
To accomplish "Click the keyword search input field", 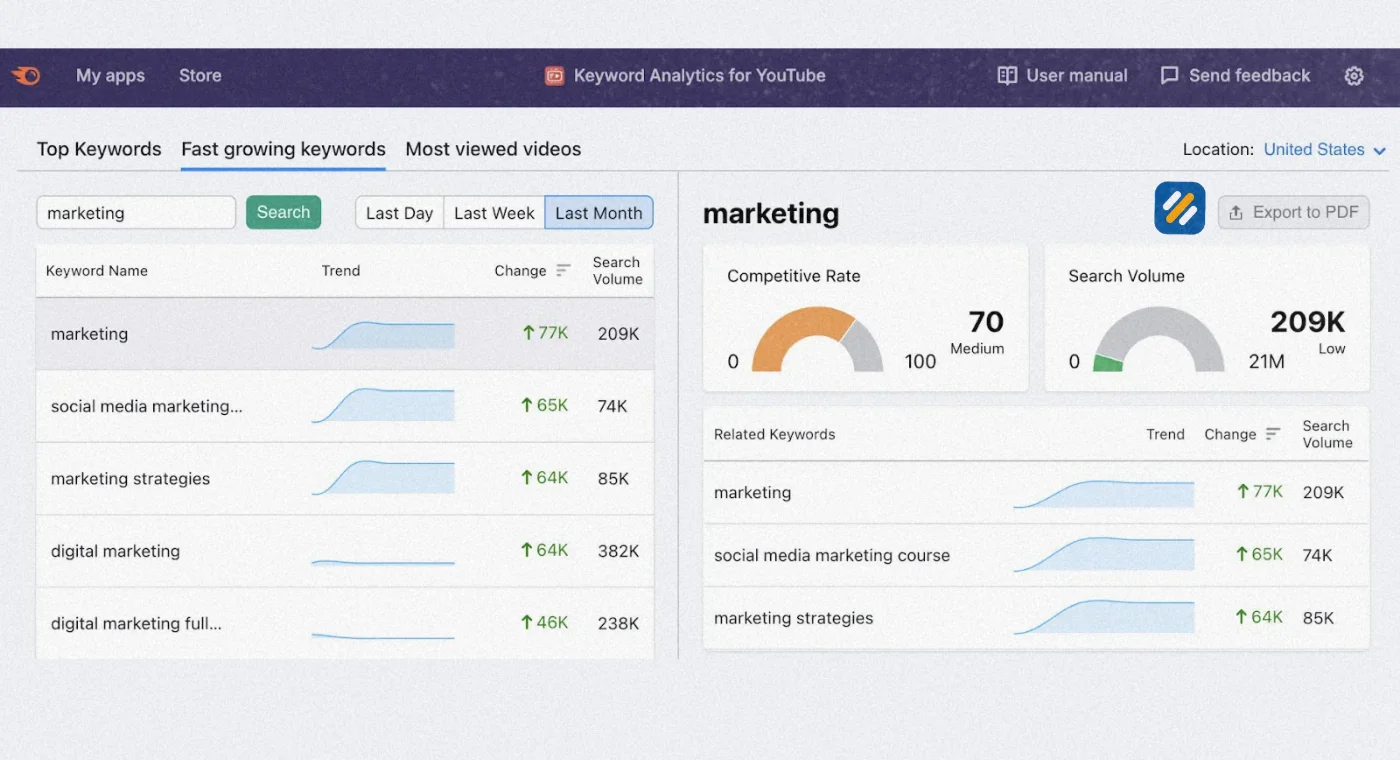I will tap(136, 213).
